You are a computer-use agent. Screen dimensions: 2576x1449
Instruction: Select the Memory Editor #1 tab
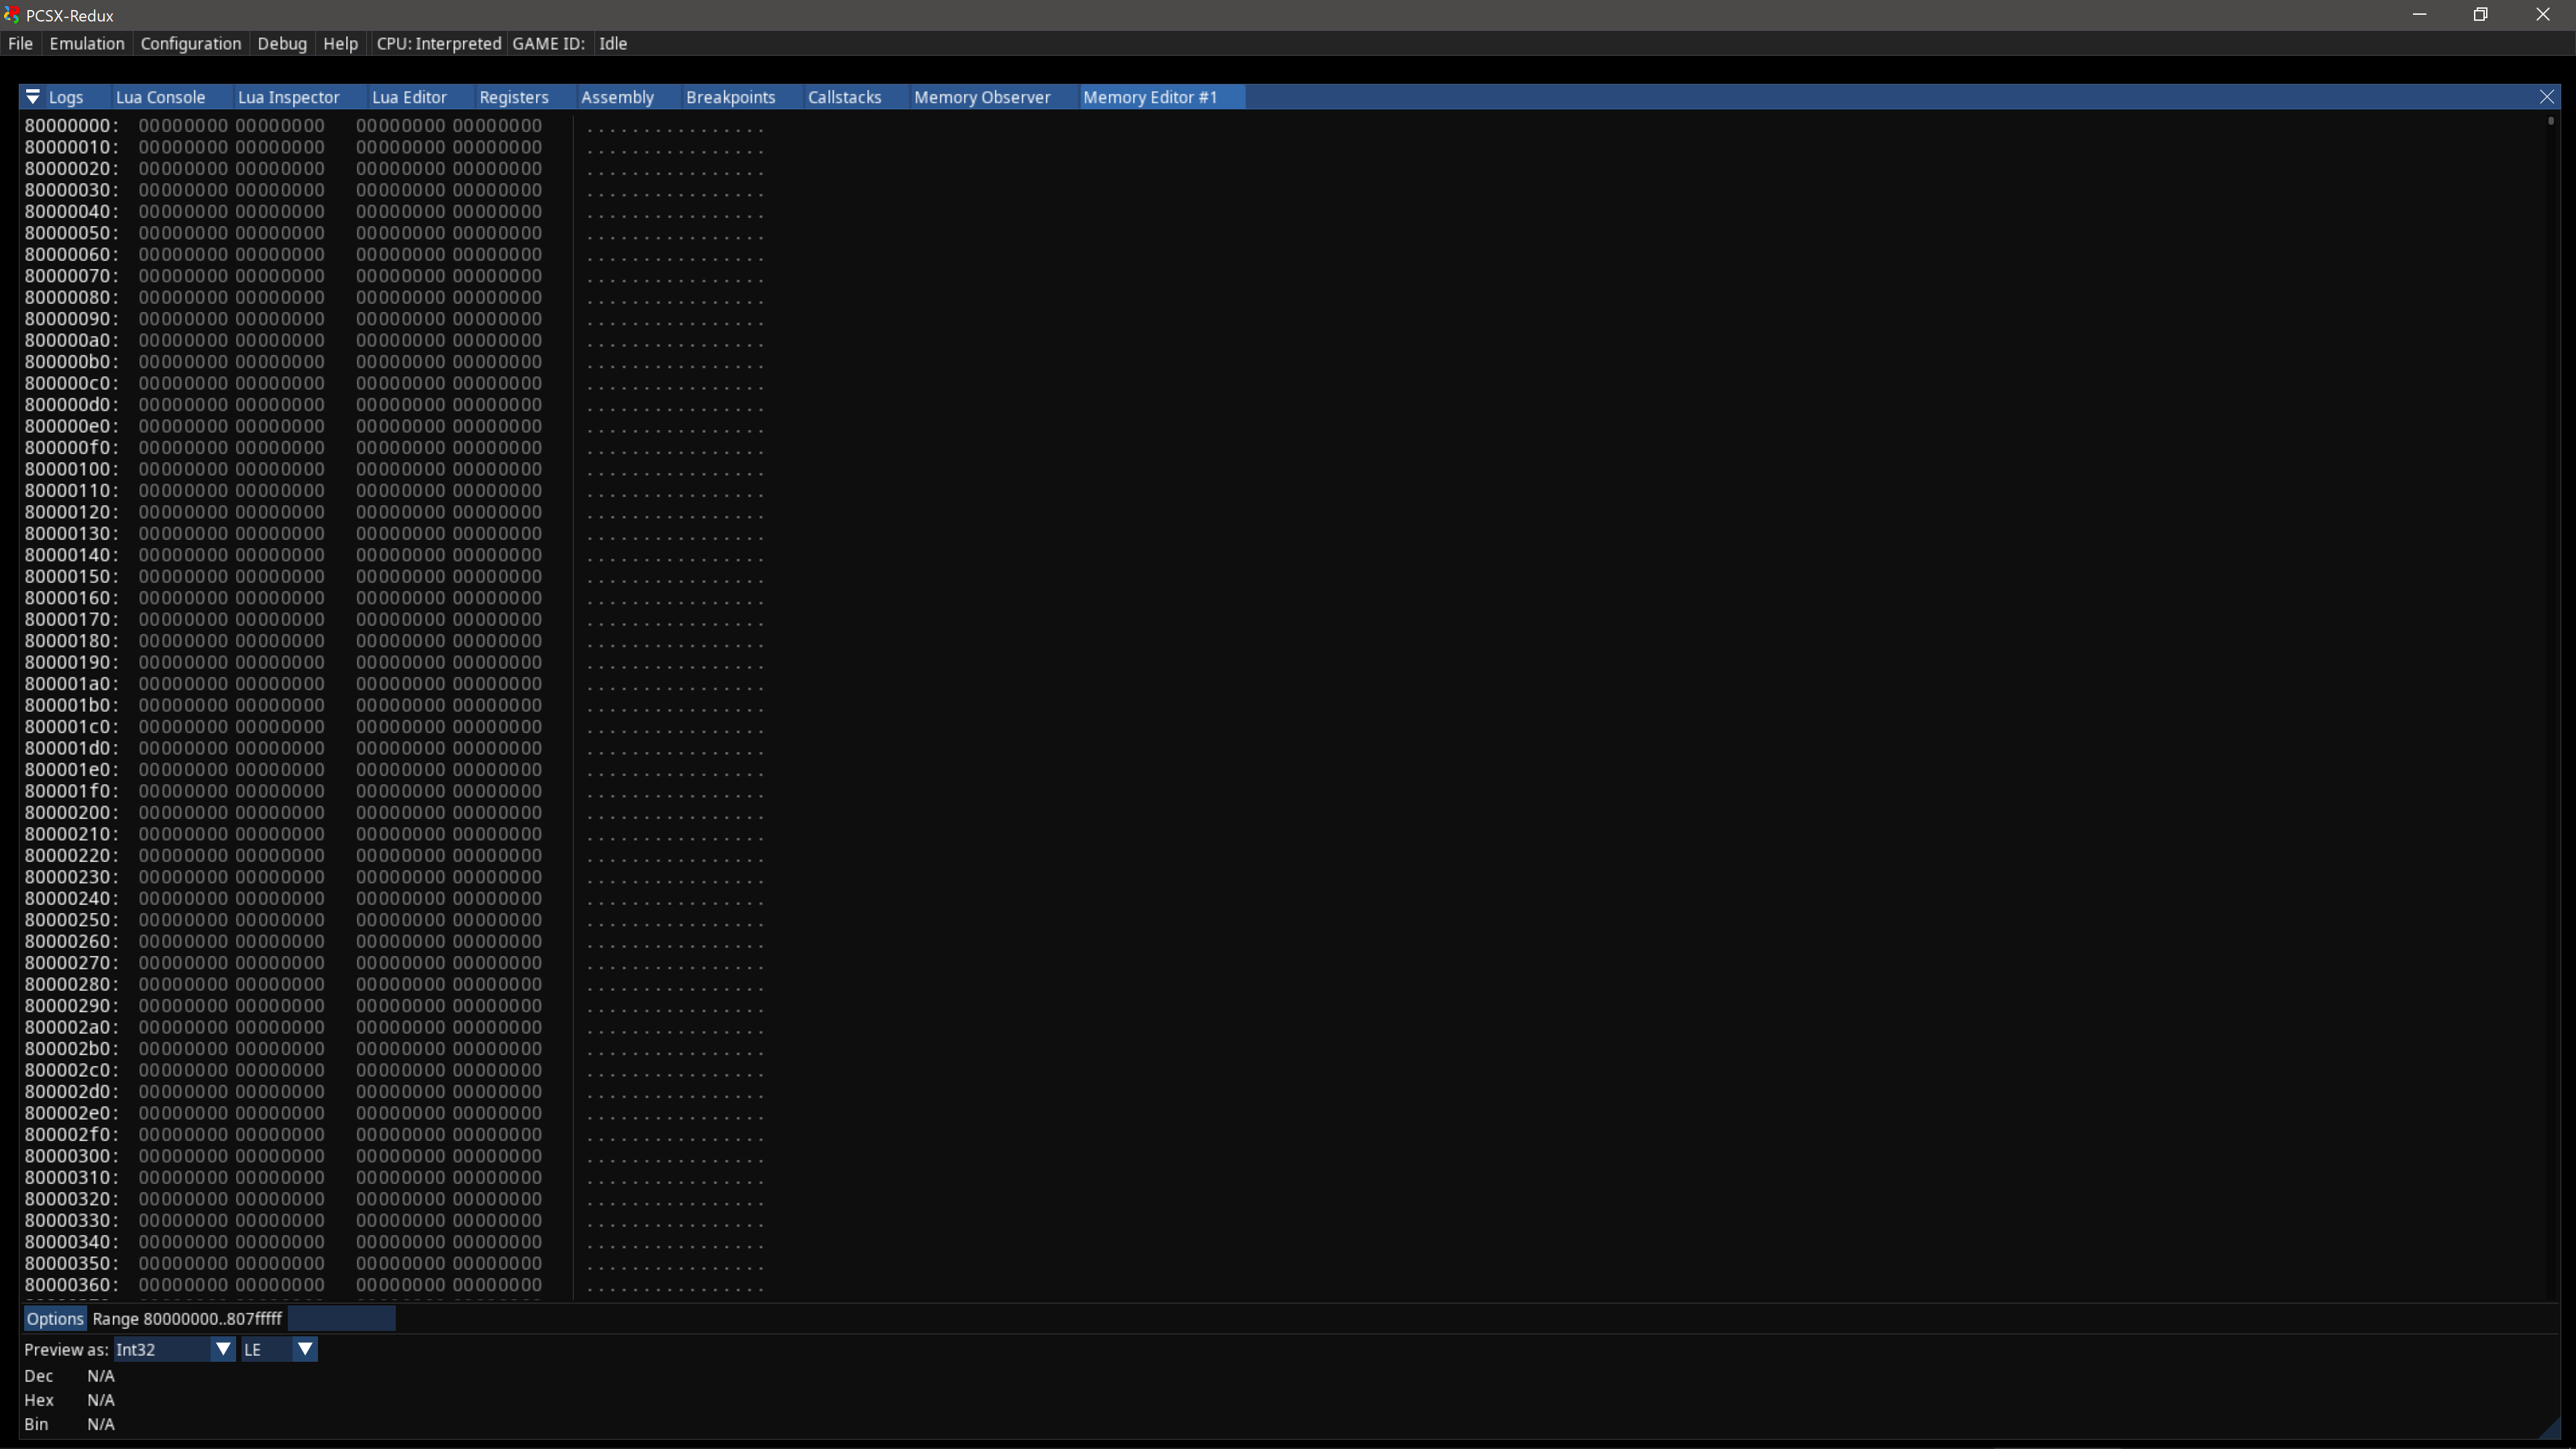[1150, 96]
